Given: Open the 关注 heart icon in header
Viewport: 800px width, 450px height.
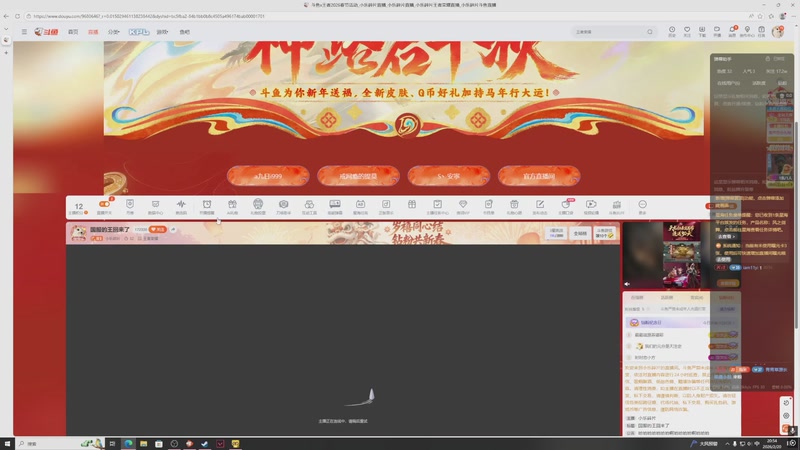Looking at the screenshot, I should 687,32.
